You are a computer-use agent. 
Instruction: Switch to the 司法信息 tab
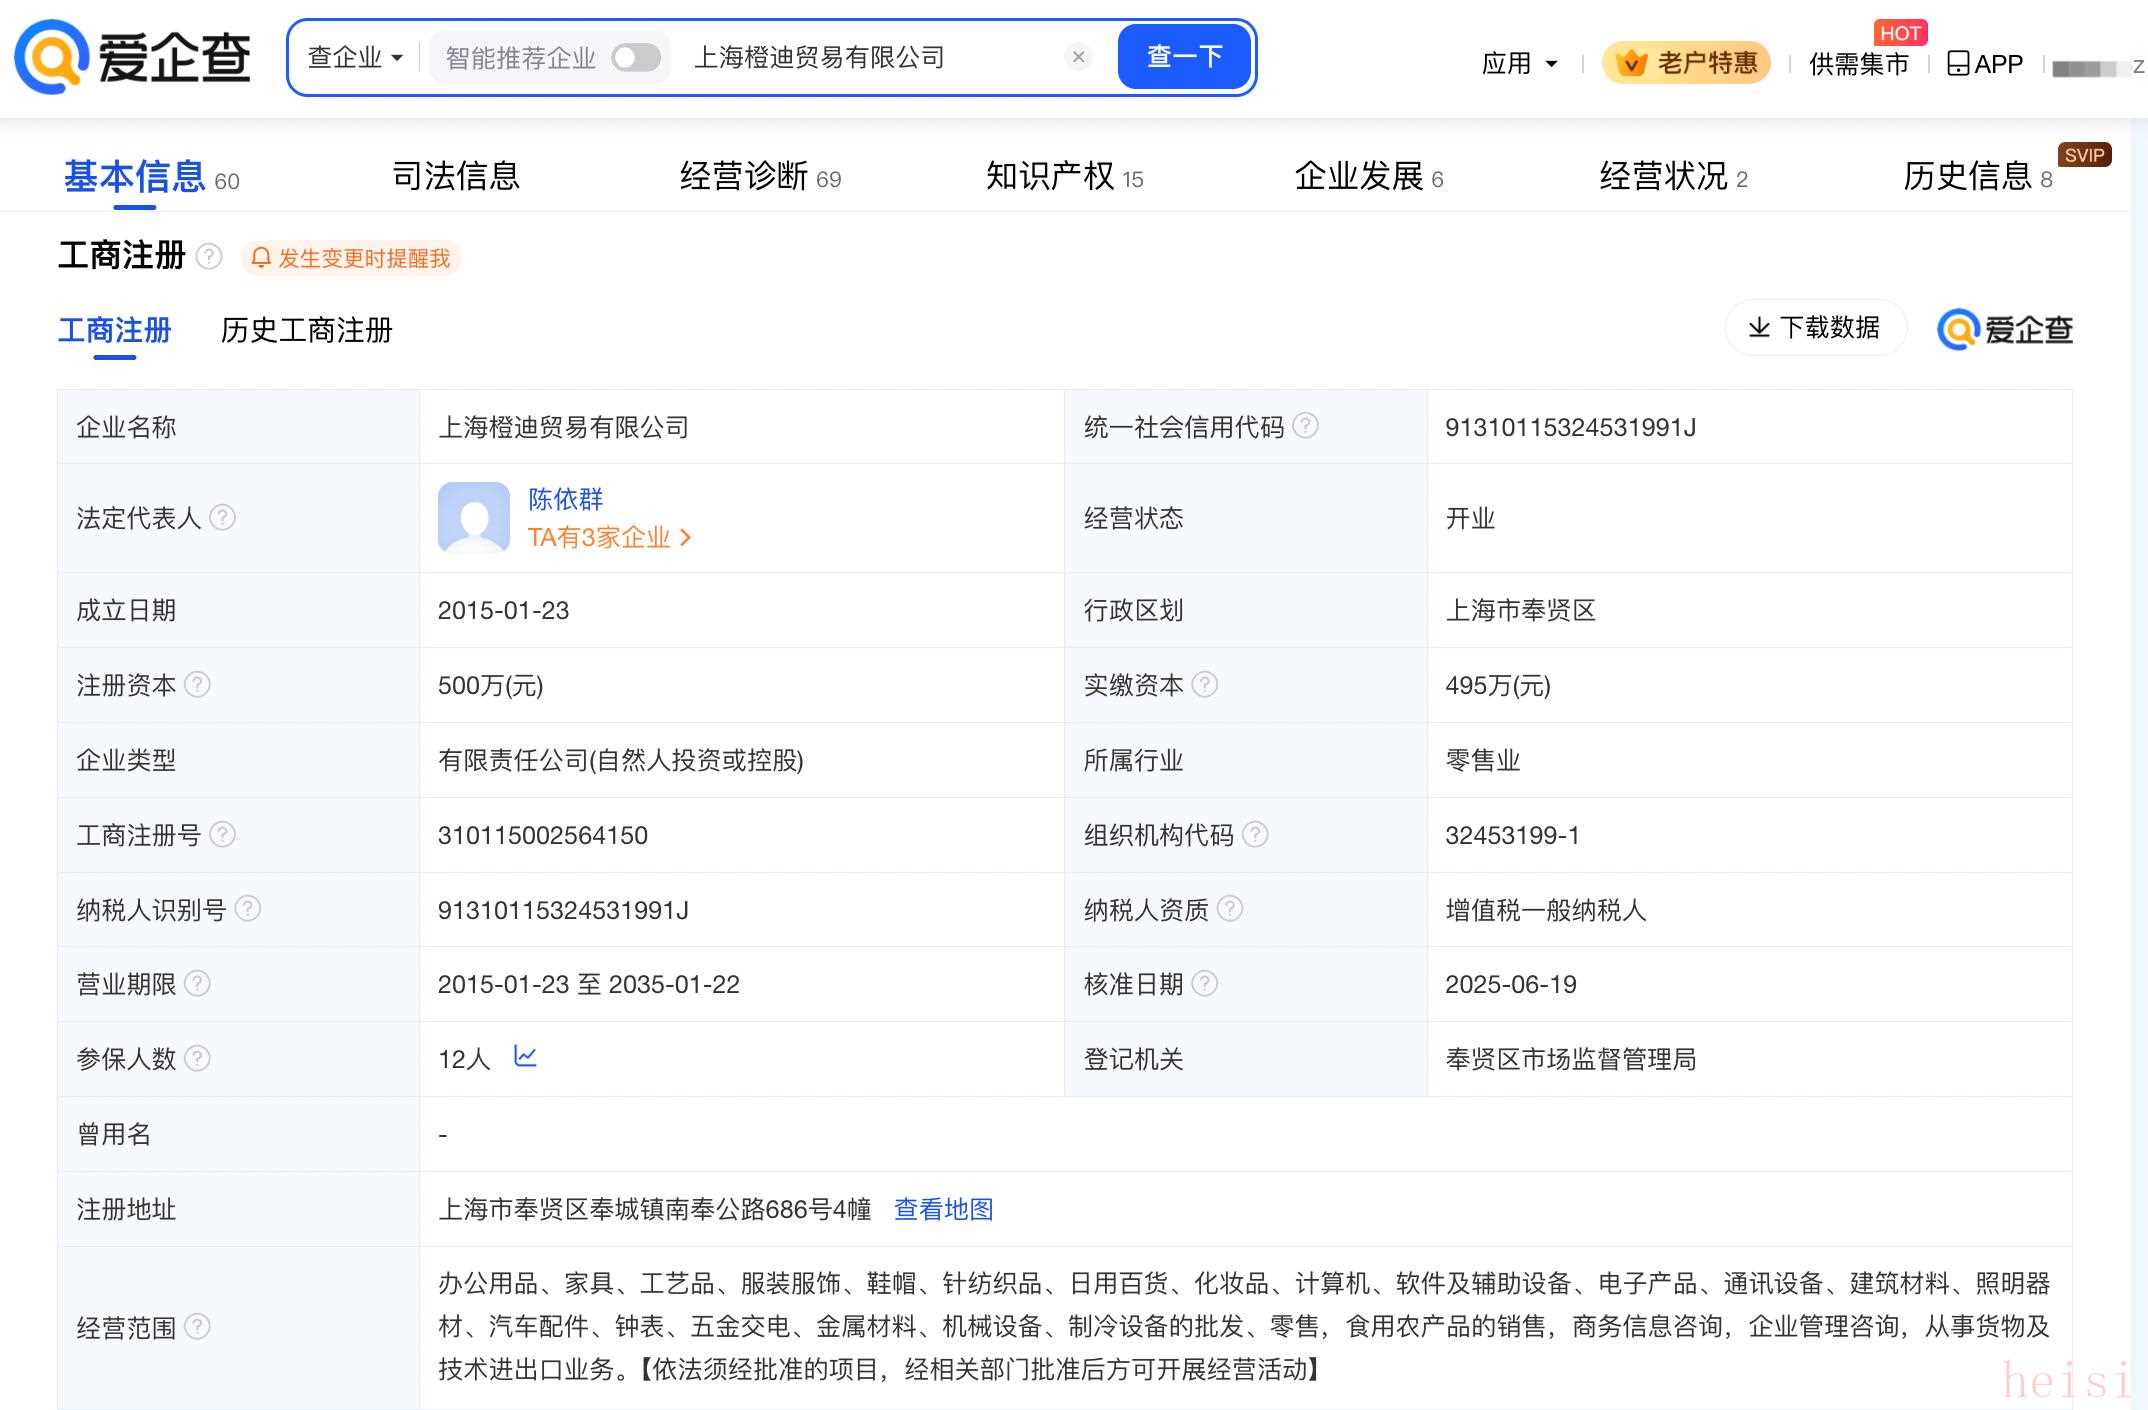tap(456, 176)
